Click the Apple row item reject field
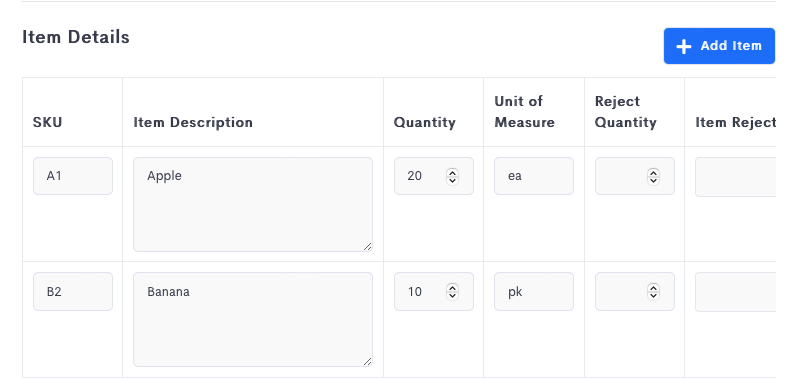The height and width of the screenshot is (380, 797). tap(735, 177)
